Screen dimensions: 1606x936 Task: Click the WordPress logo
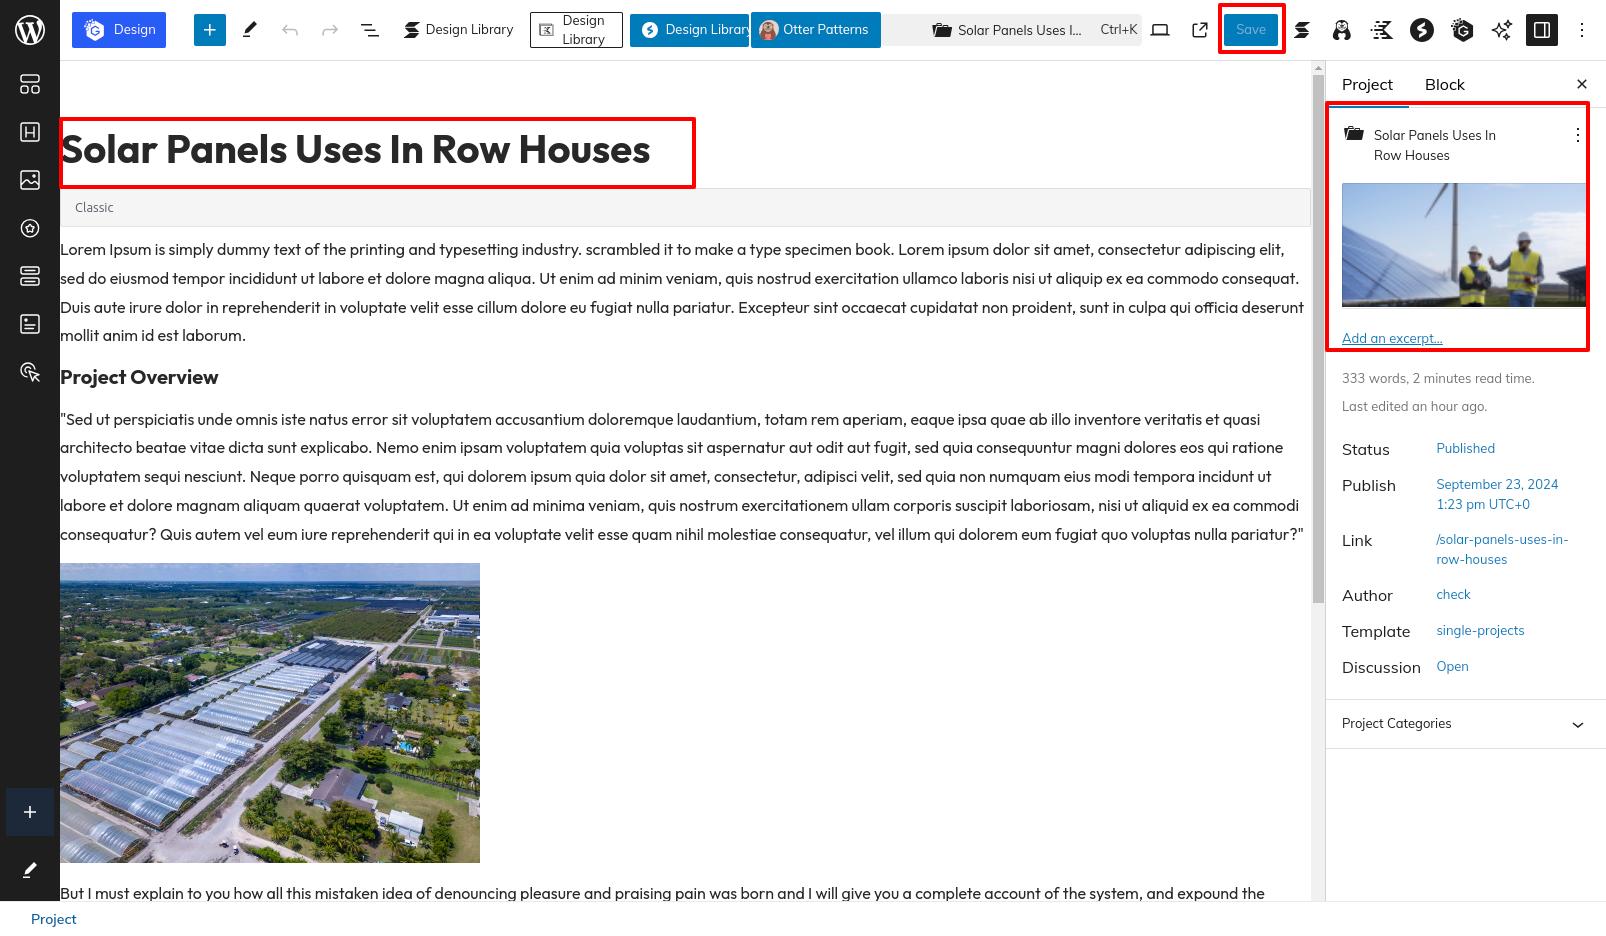(x=30, y=30)
